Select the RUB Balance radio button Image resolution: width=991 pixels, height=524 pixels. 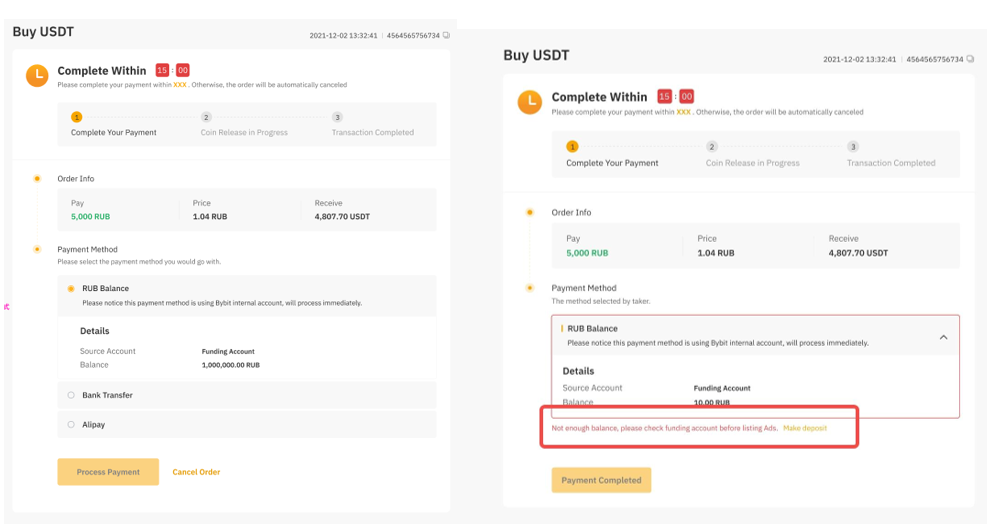tap(71, 289)
